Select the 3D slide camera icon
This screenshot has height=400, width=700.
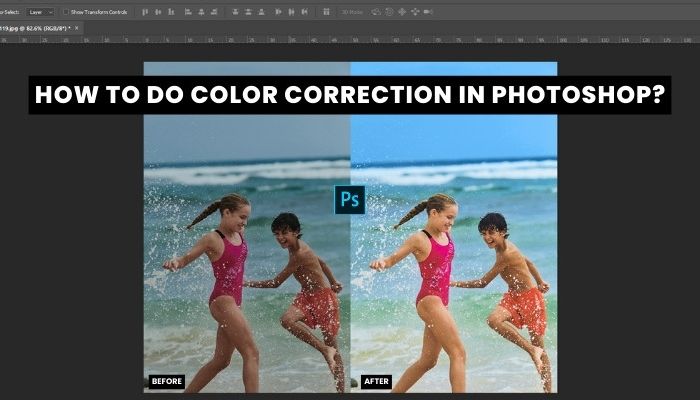pyautogui.click(x=415, y=12)
